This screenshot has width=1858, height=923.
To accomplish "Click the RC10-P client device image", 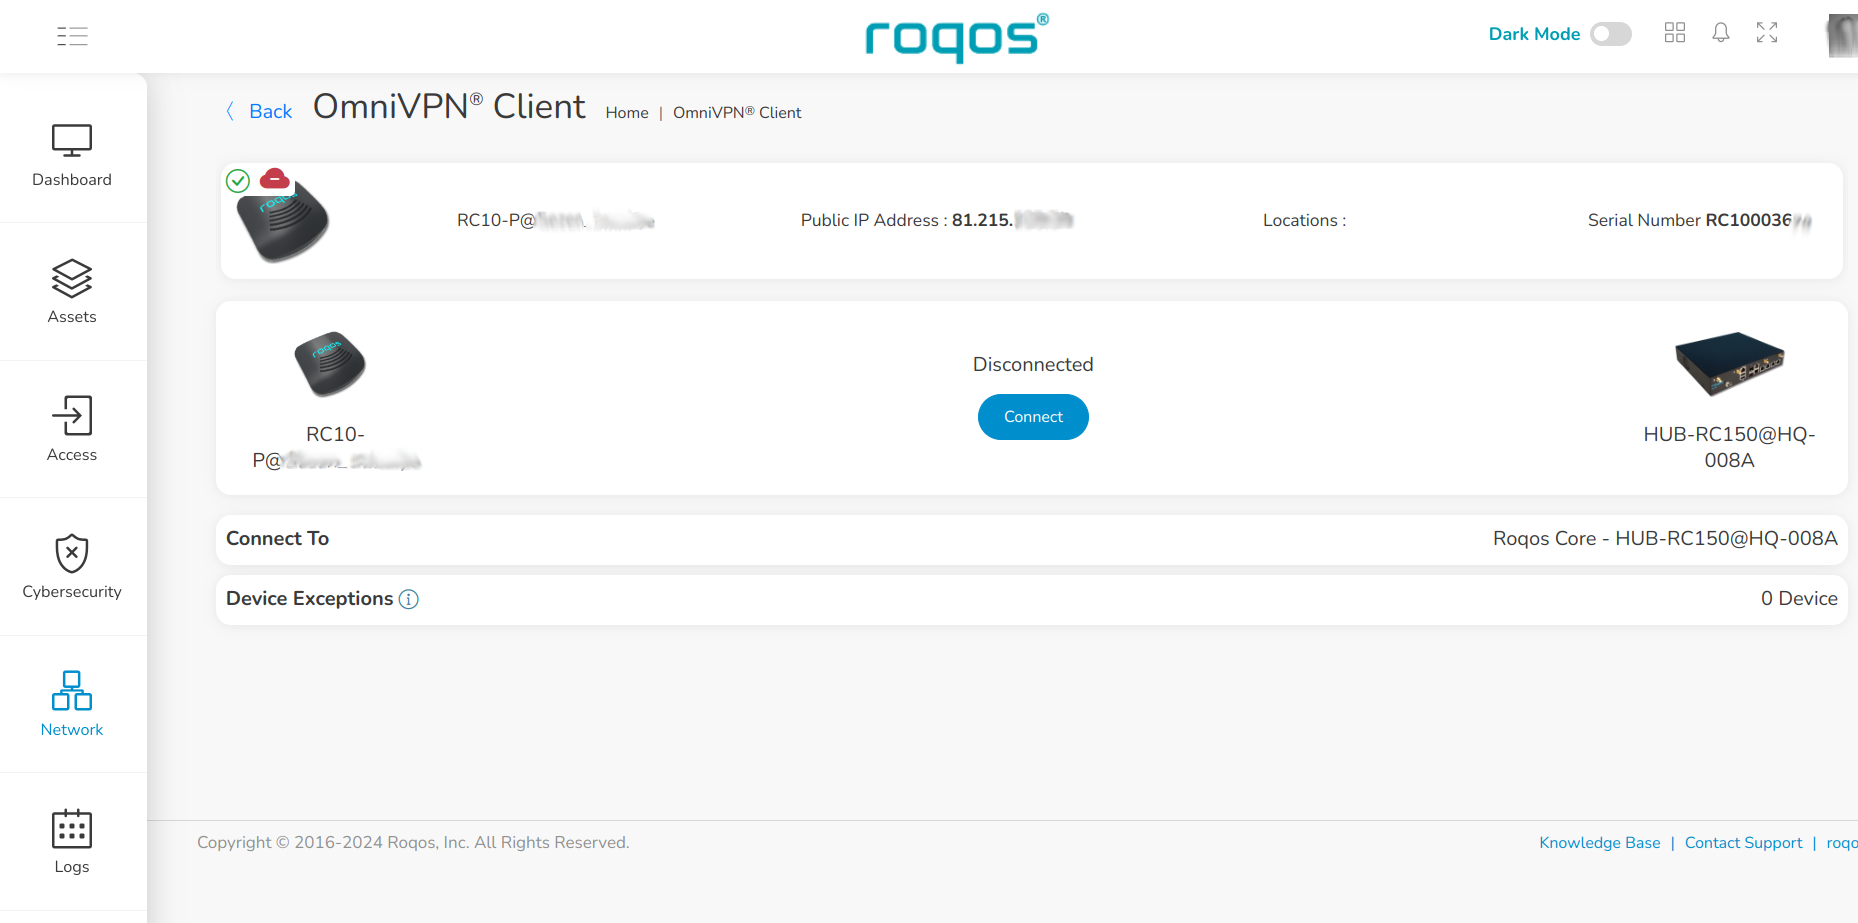I will [x=331, y=364].
